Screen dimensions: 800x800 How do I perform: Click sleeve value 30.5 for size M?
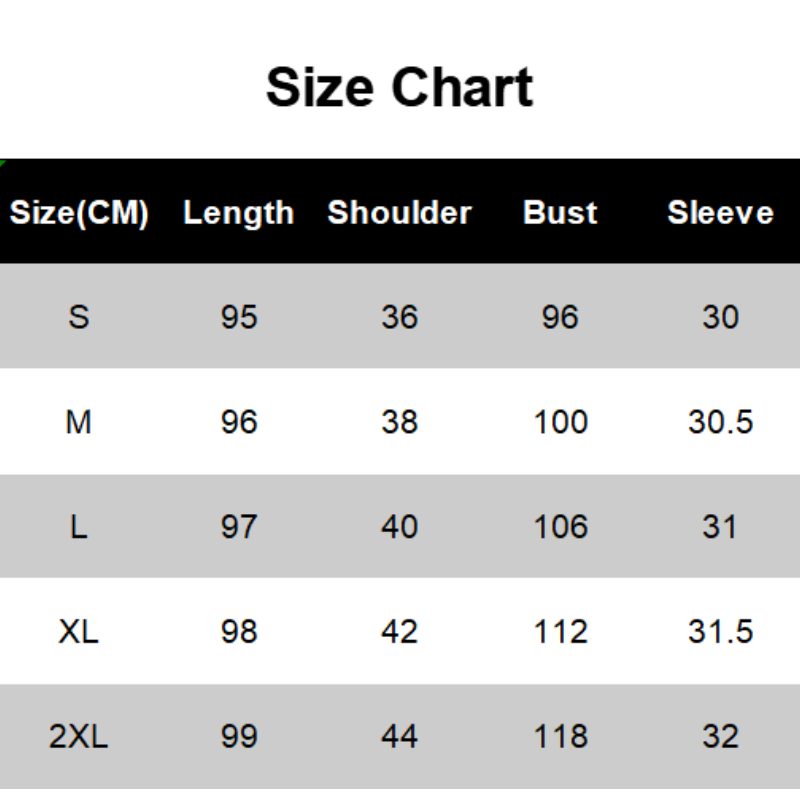click(x=720, y=422)
